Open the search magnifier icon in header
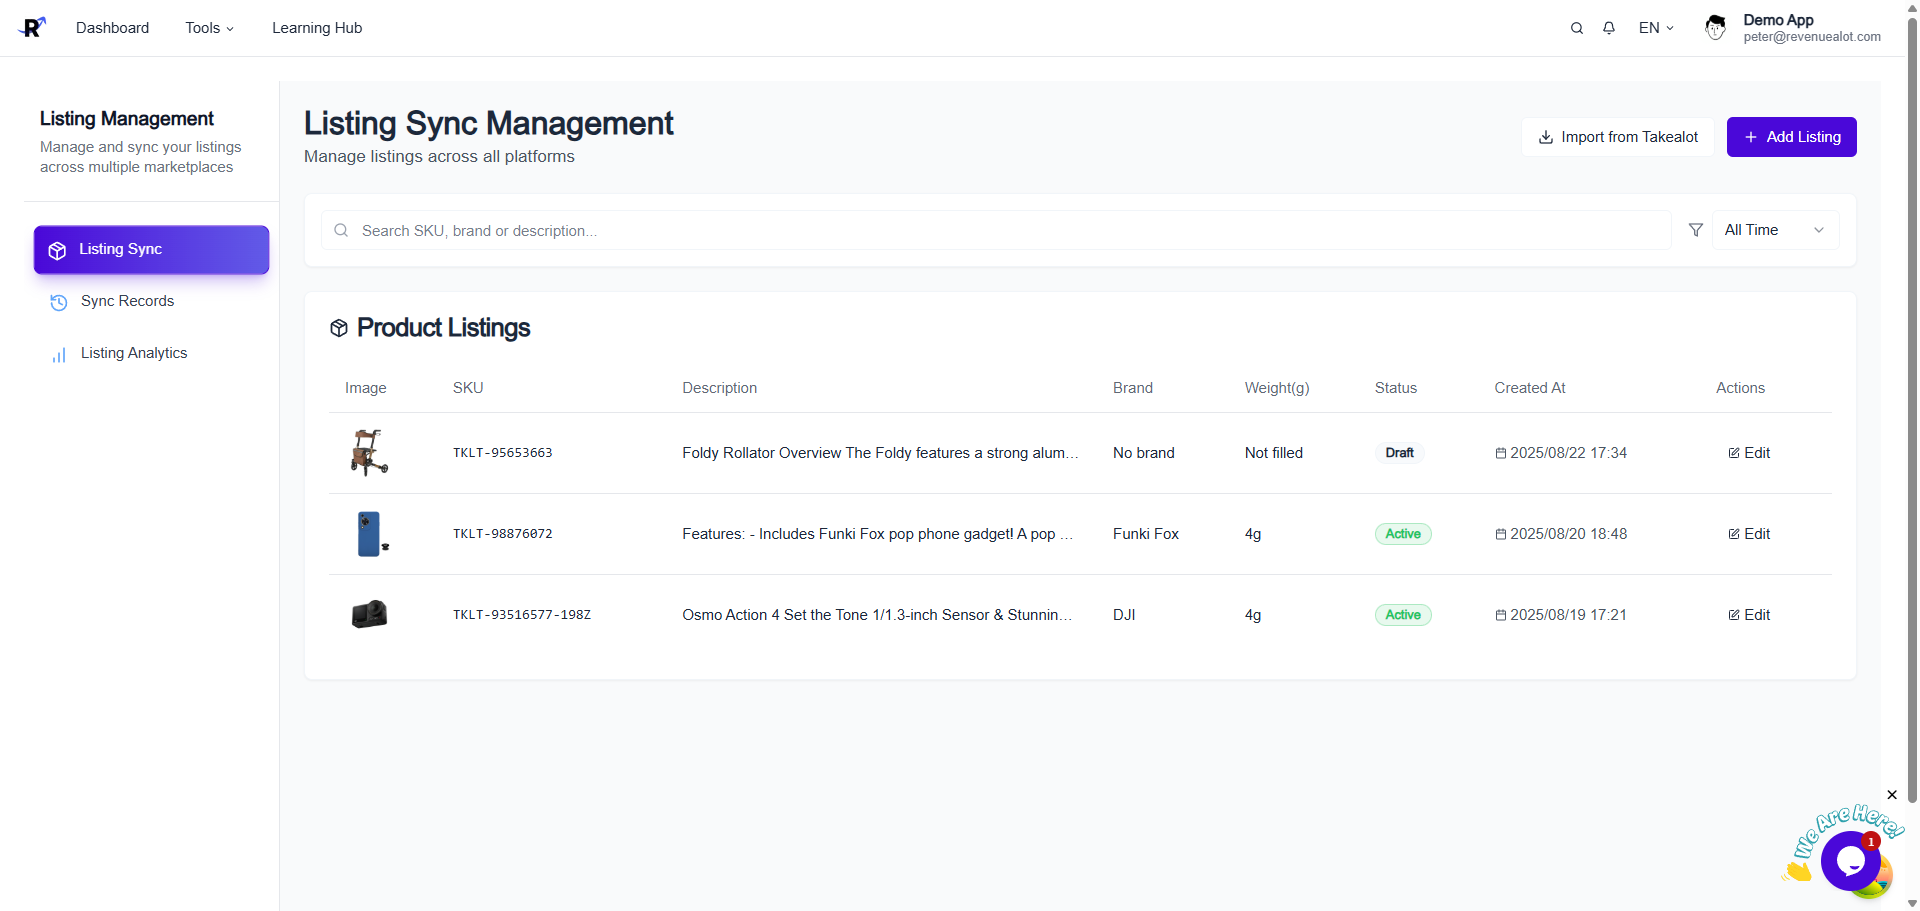 (1577, 28)
